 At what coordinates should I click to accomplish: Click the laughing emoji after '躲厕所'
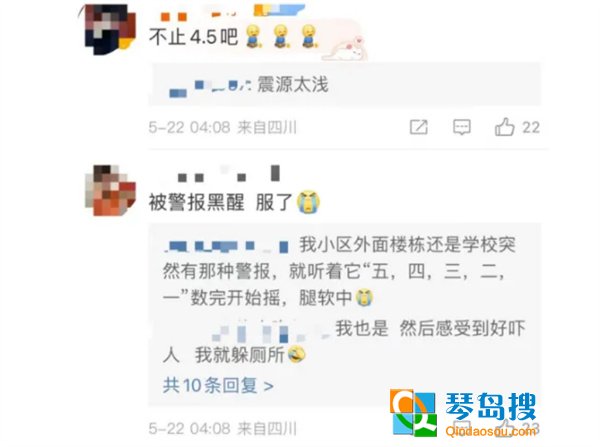(297, 354)
